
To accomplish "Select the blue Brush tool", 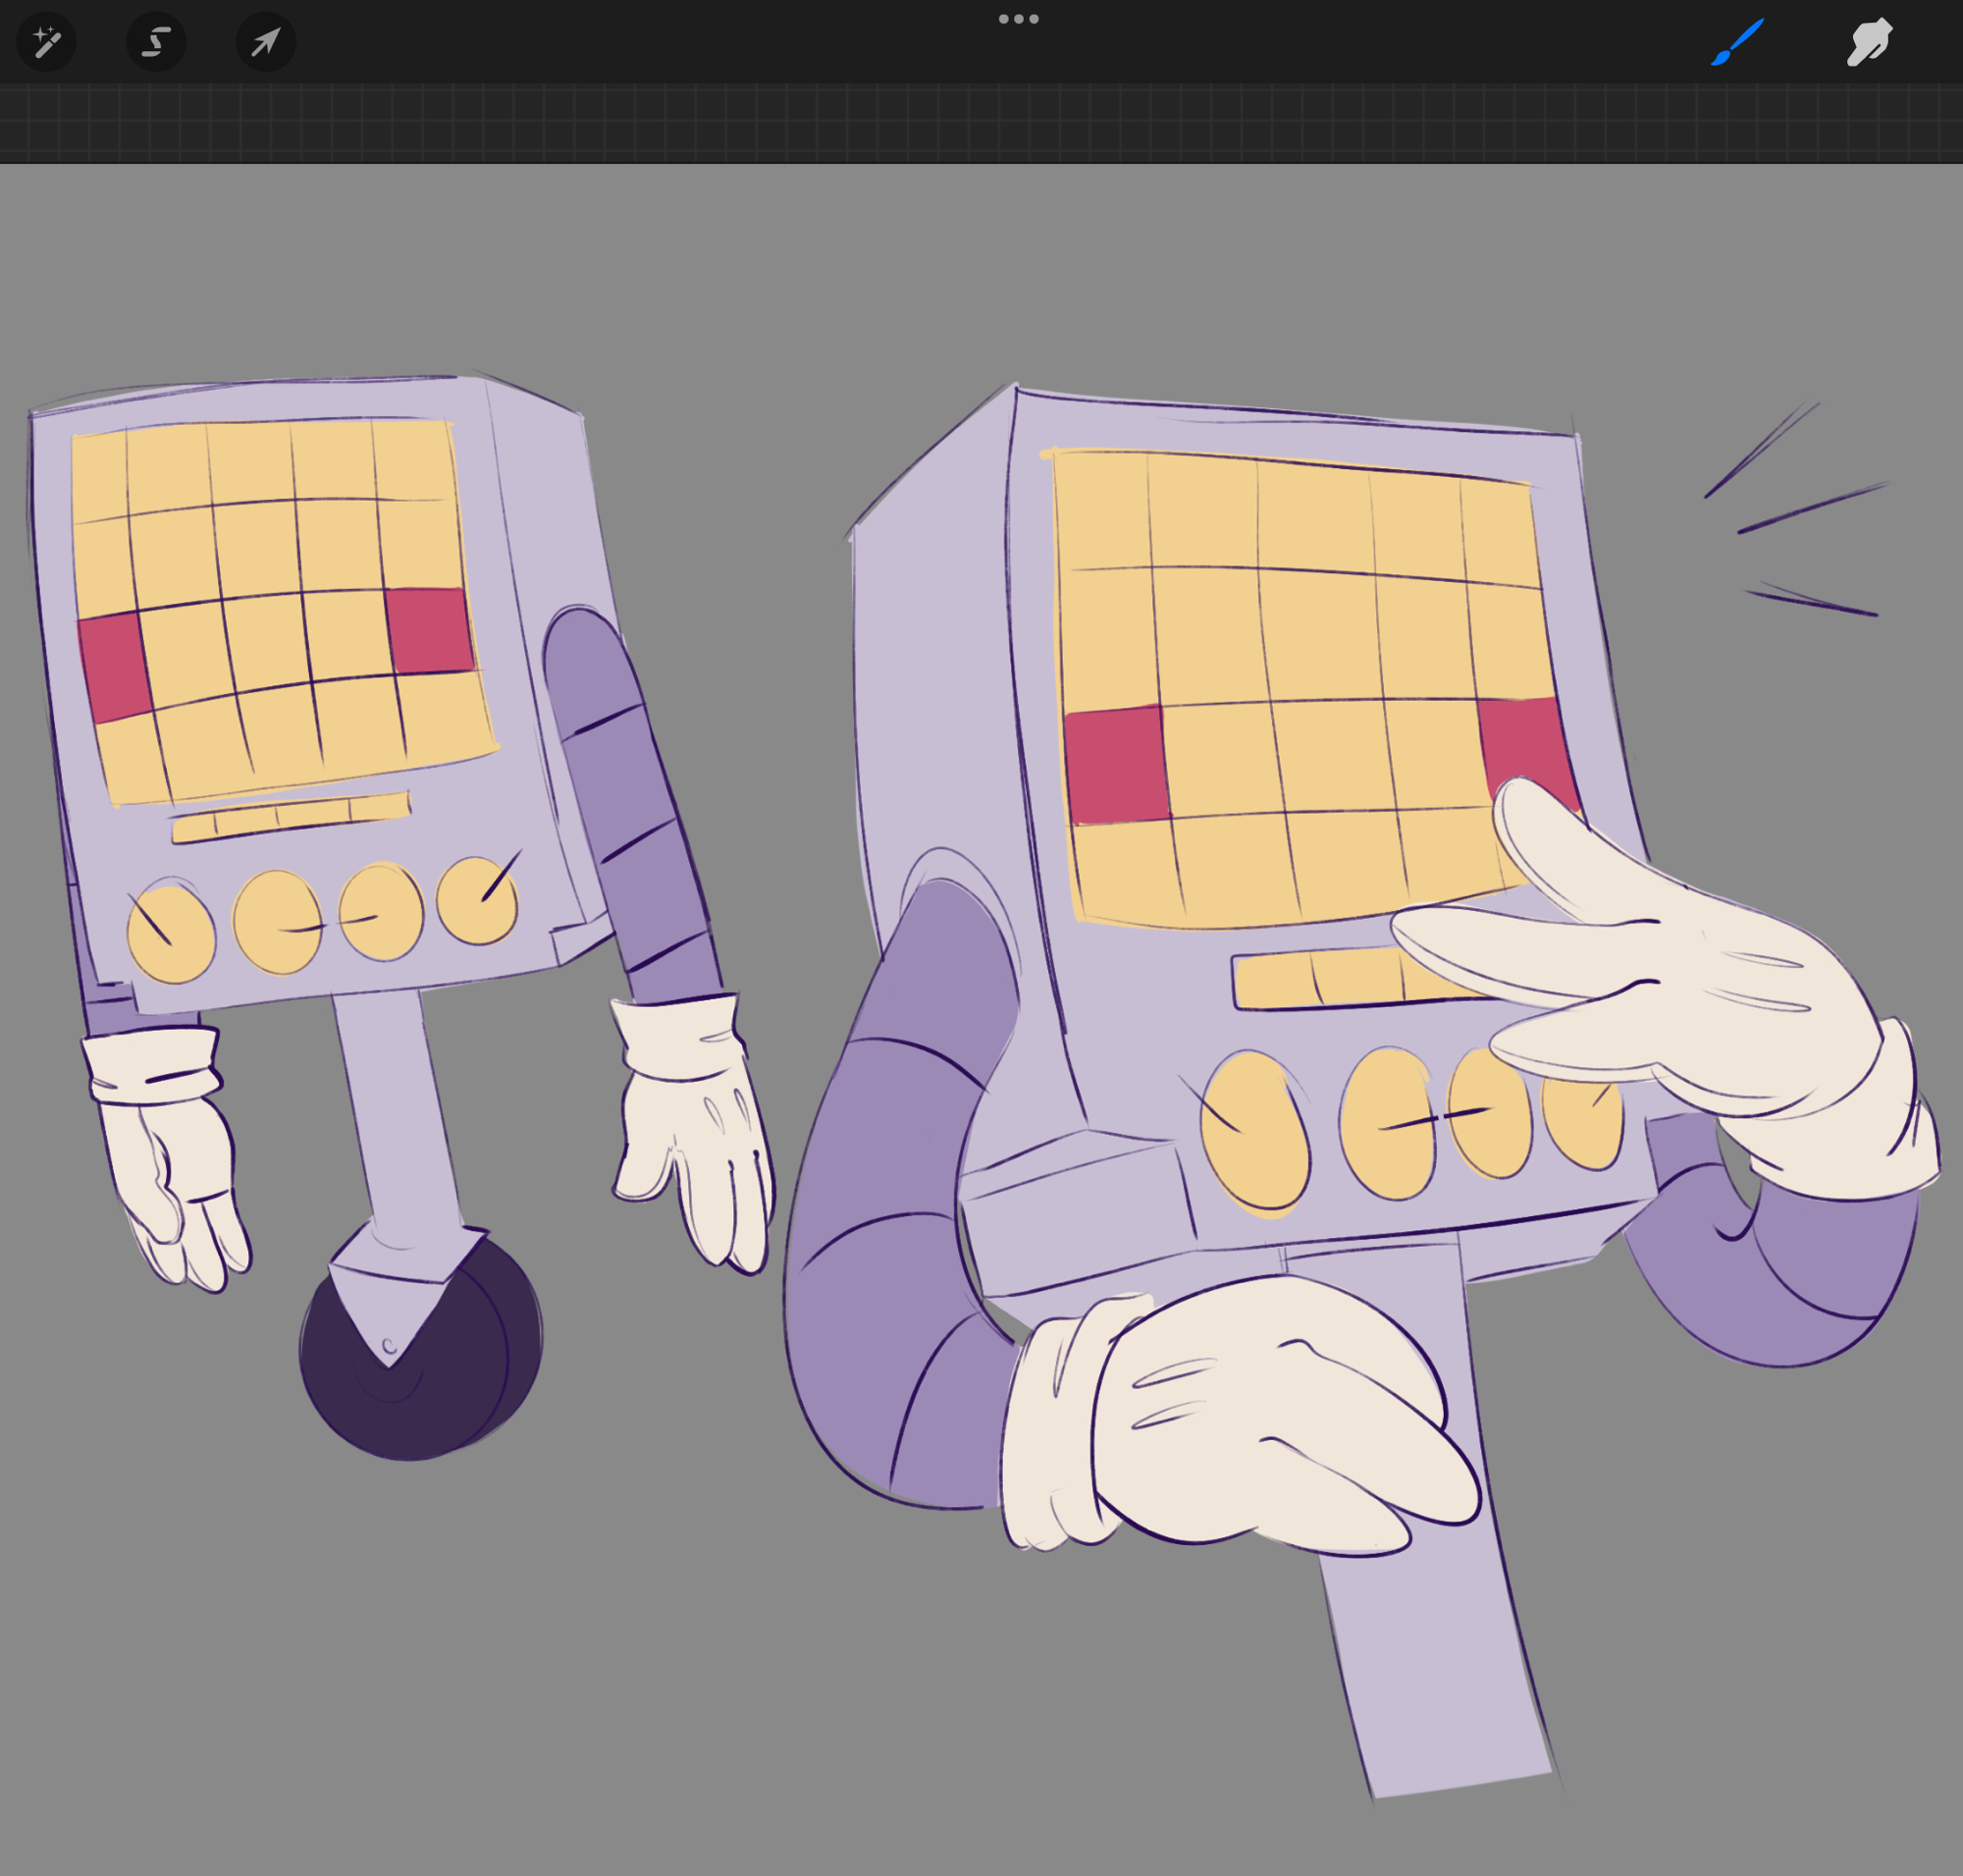I will [1738, 42].
